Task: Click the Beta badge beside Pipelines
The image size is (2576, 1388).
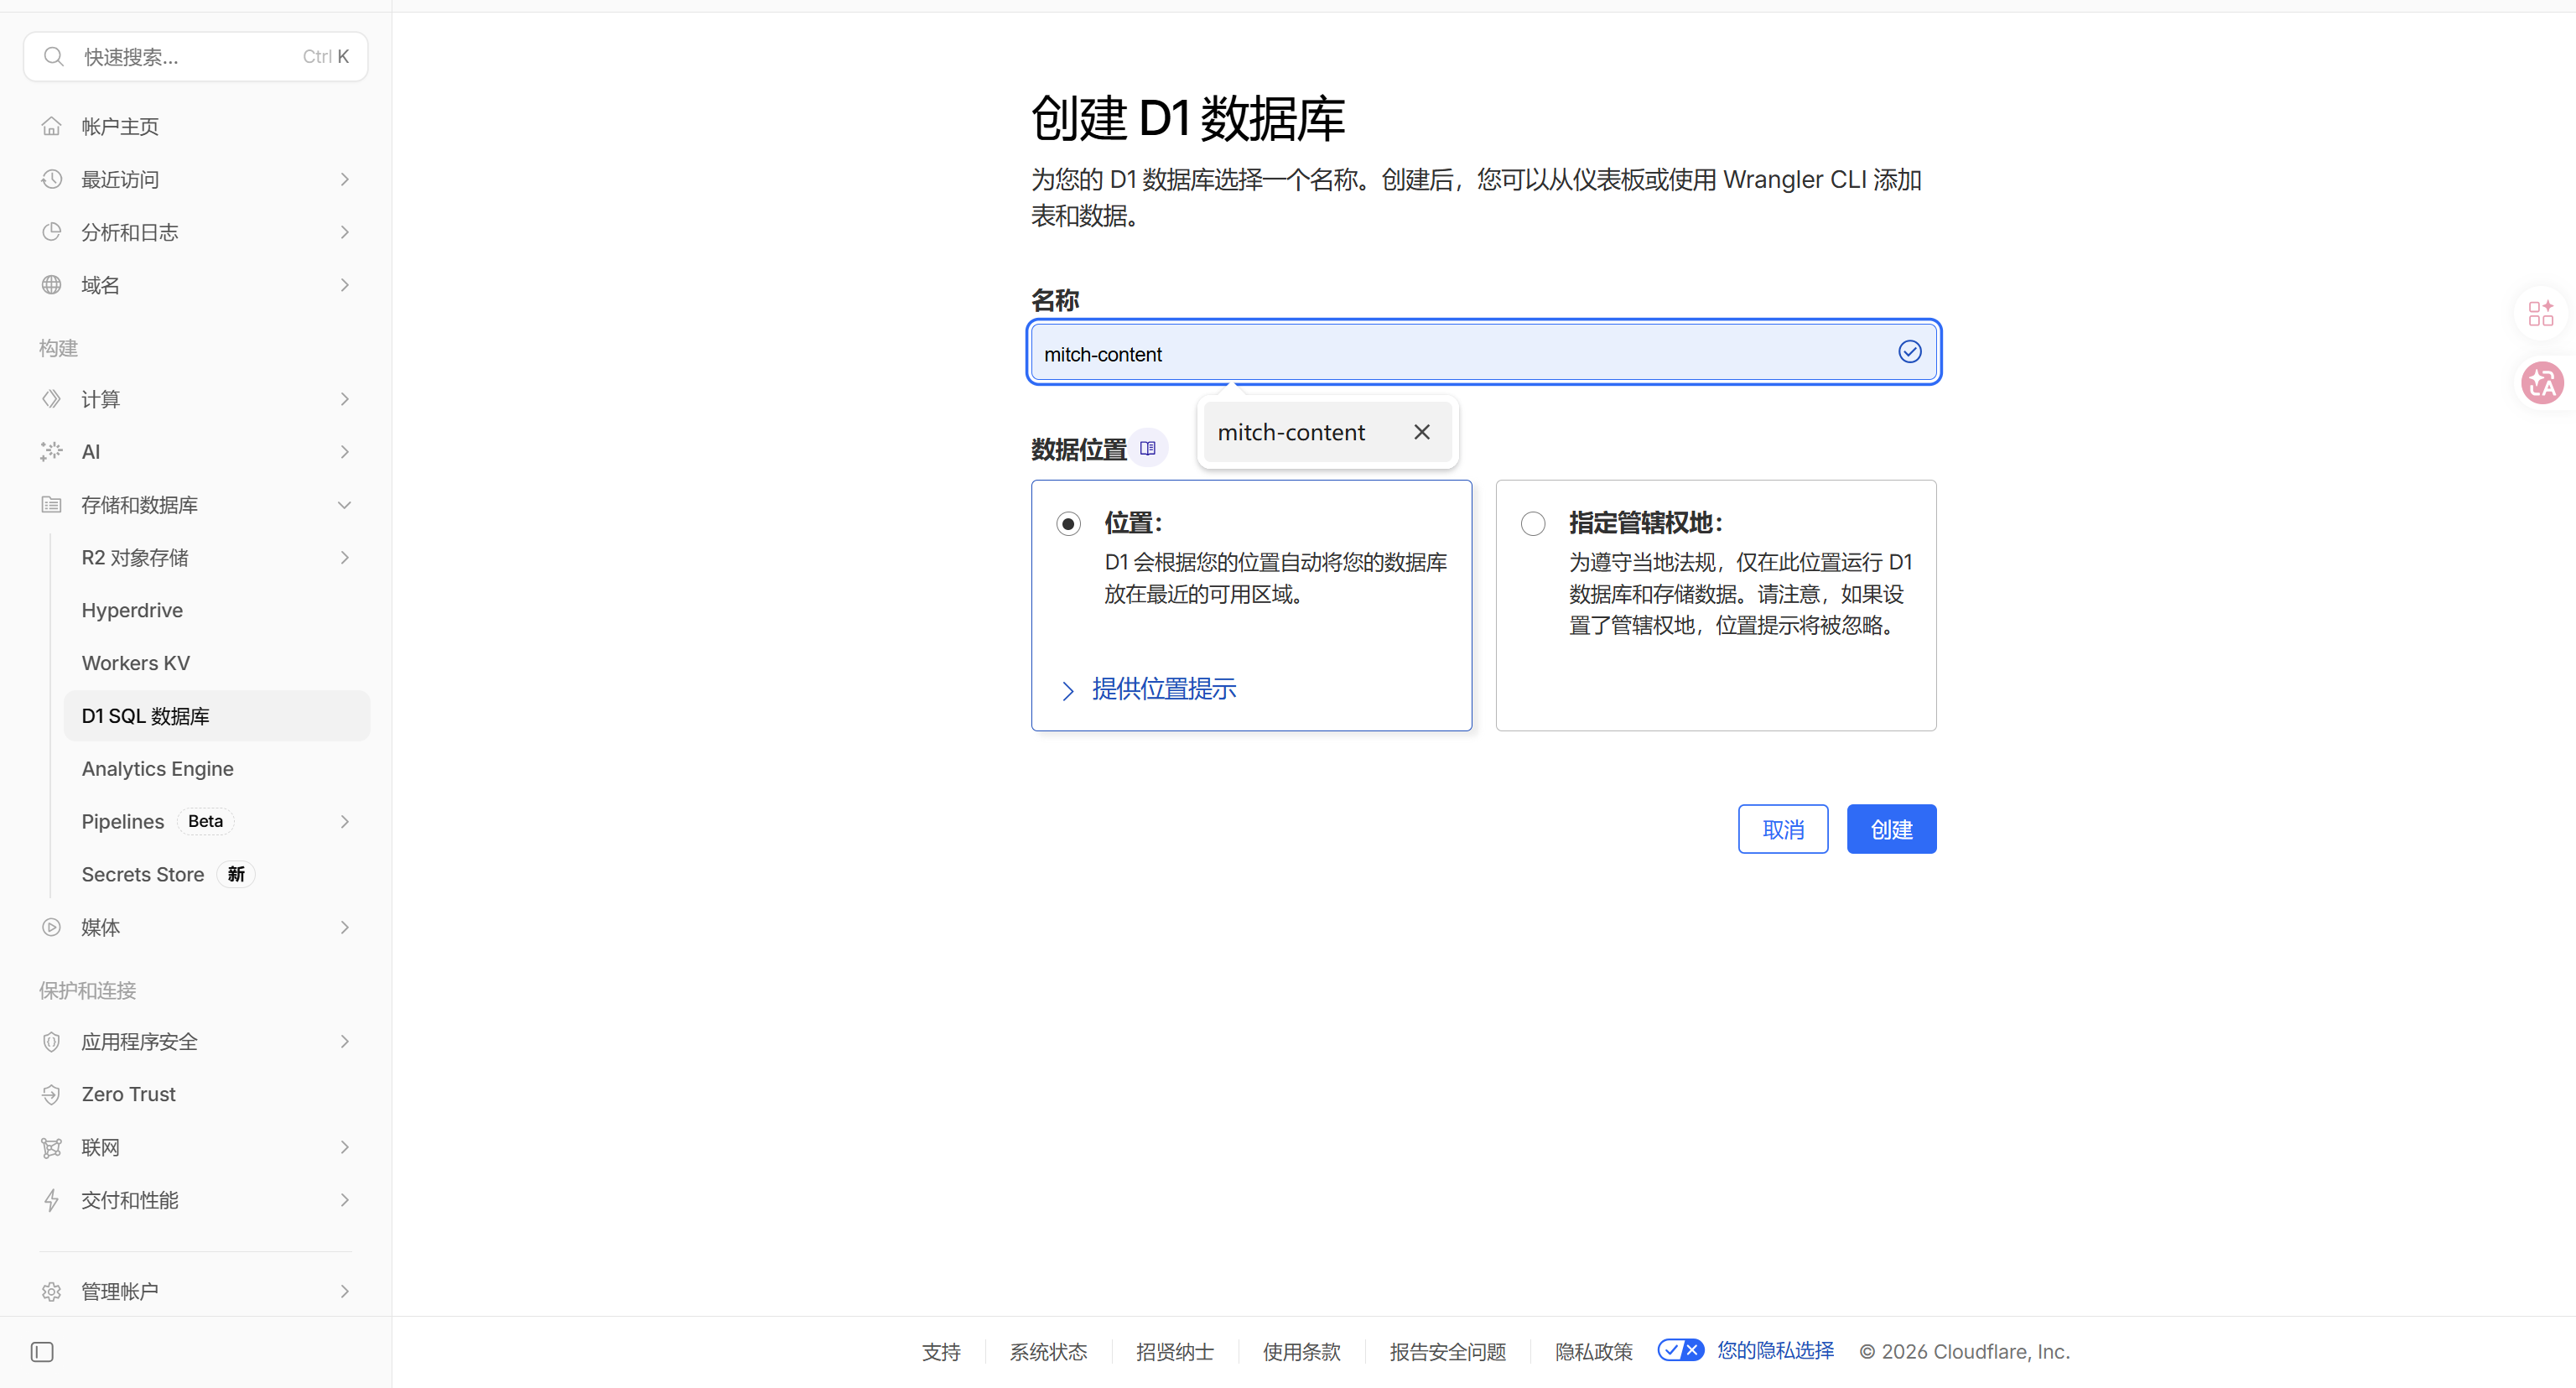Action: [x=205, y=822]
